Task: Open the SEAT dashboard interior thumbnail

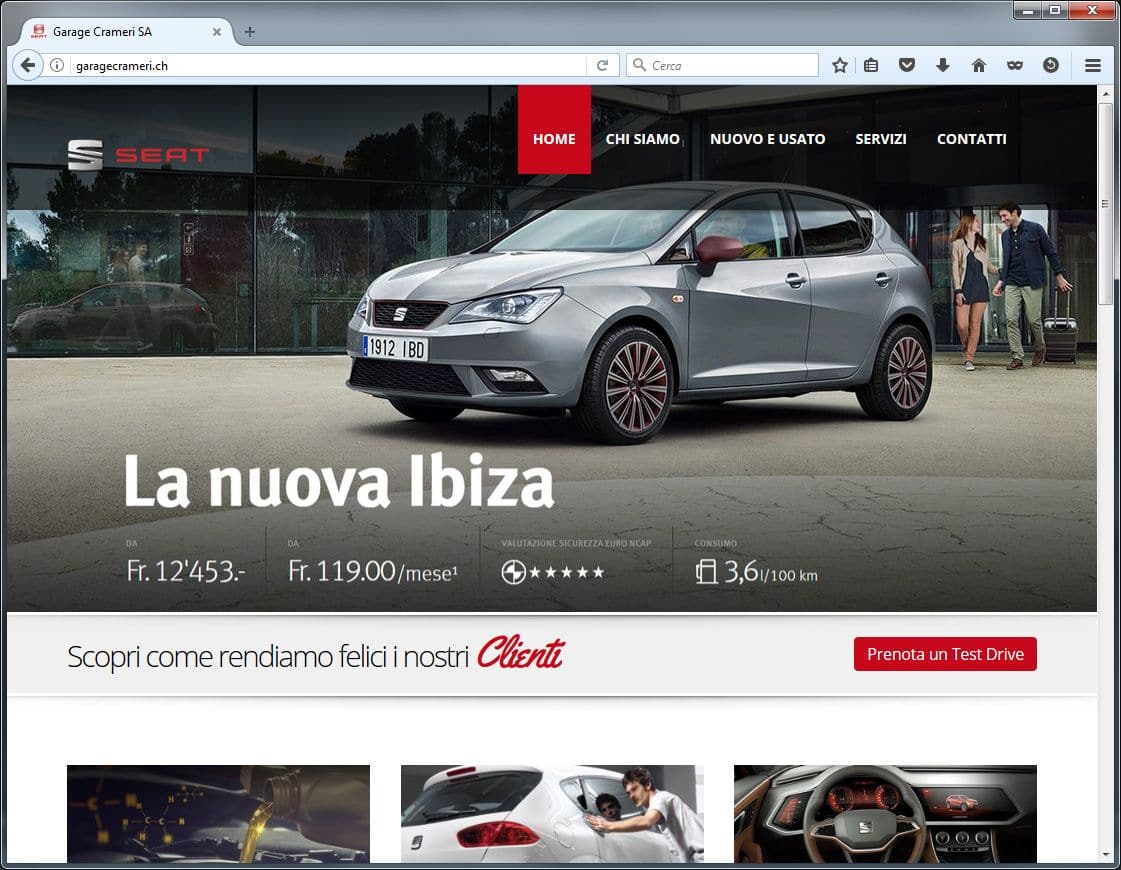Action: (885, 814)
